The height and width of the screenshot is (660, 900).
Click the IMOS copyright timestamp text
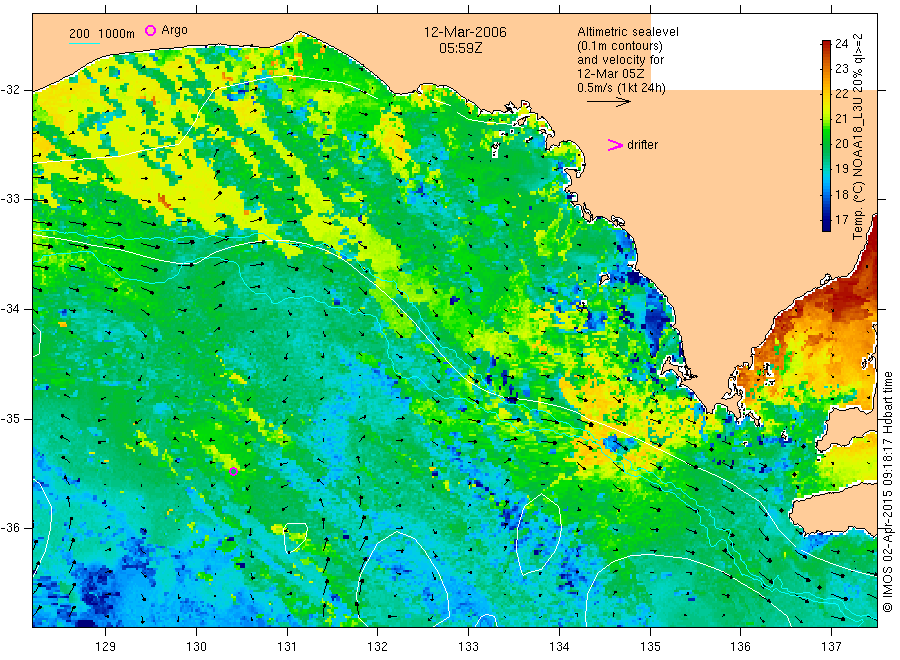pos(887,492)
